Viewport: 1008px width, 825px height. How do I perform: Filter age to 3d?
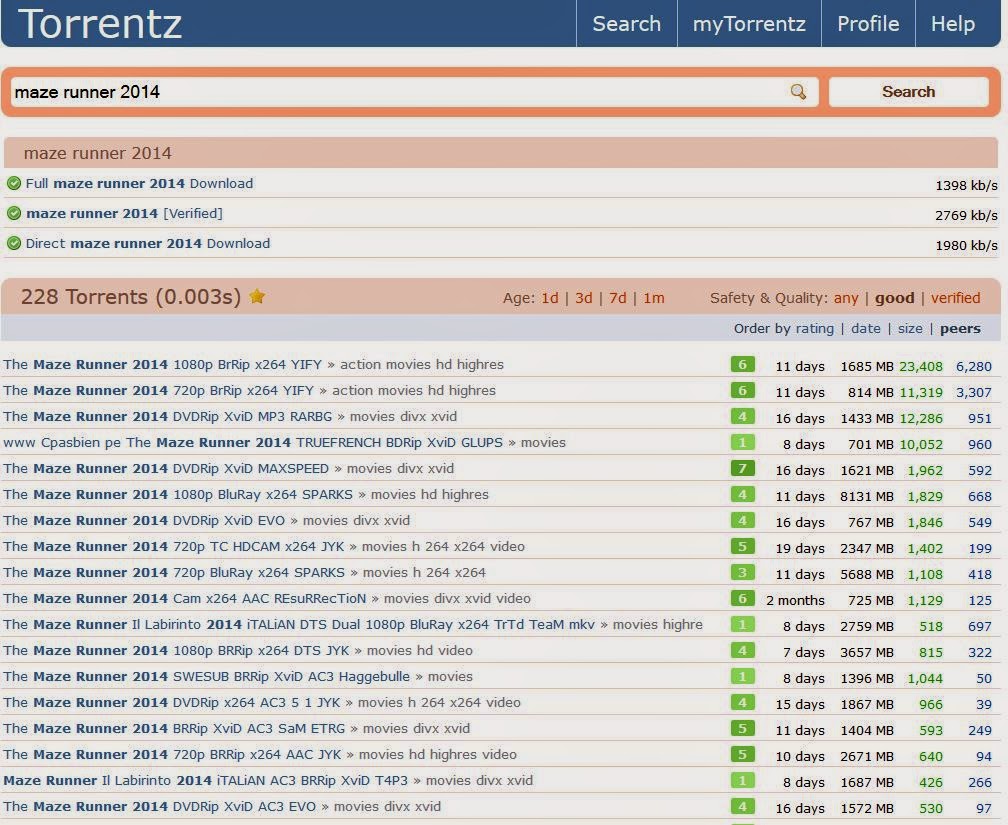coord(584,298)
